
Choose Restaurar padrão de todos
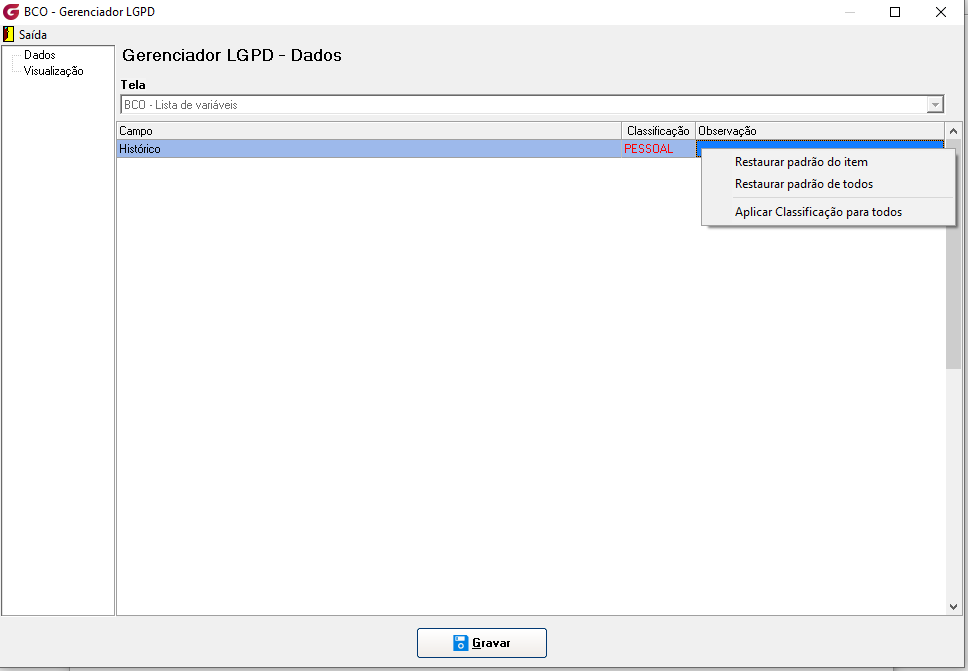coord(804,184)
